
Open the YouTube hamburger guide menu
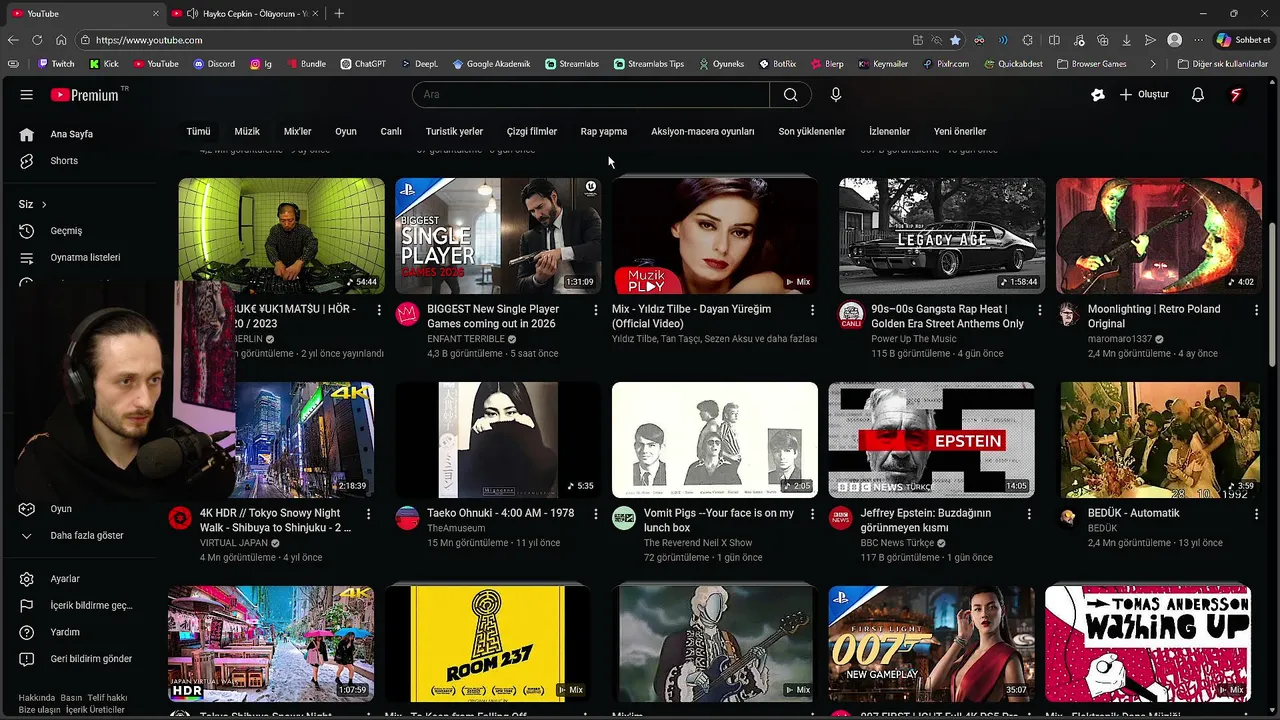27,95
